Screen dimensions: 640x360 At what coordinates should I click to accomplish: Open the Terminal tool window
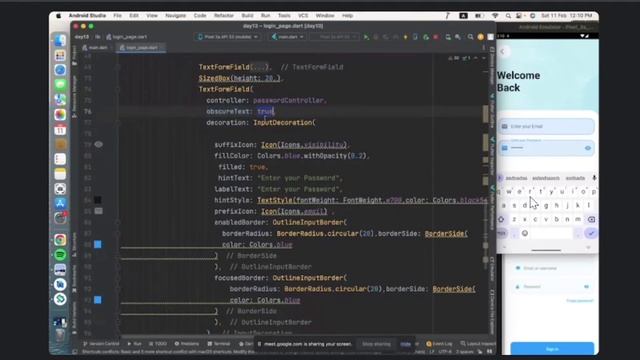pyautogui.click(x=219, y=344)
